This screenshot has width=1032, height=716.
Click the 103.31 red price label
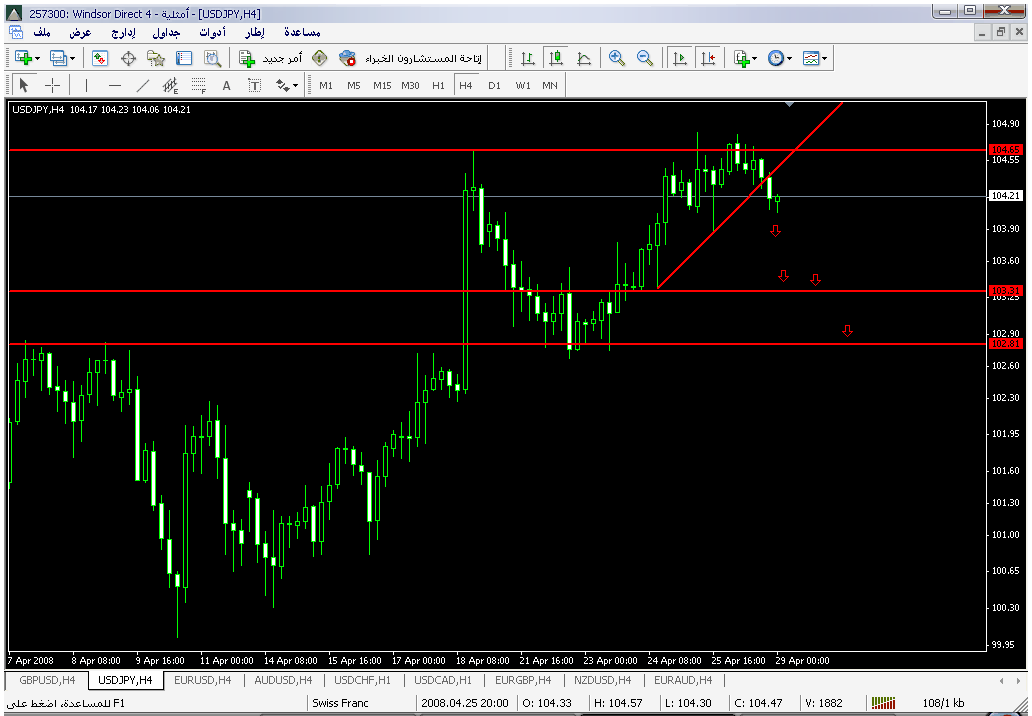click(1006, 290)
